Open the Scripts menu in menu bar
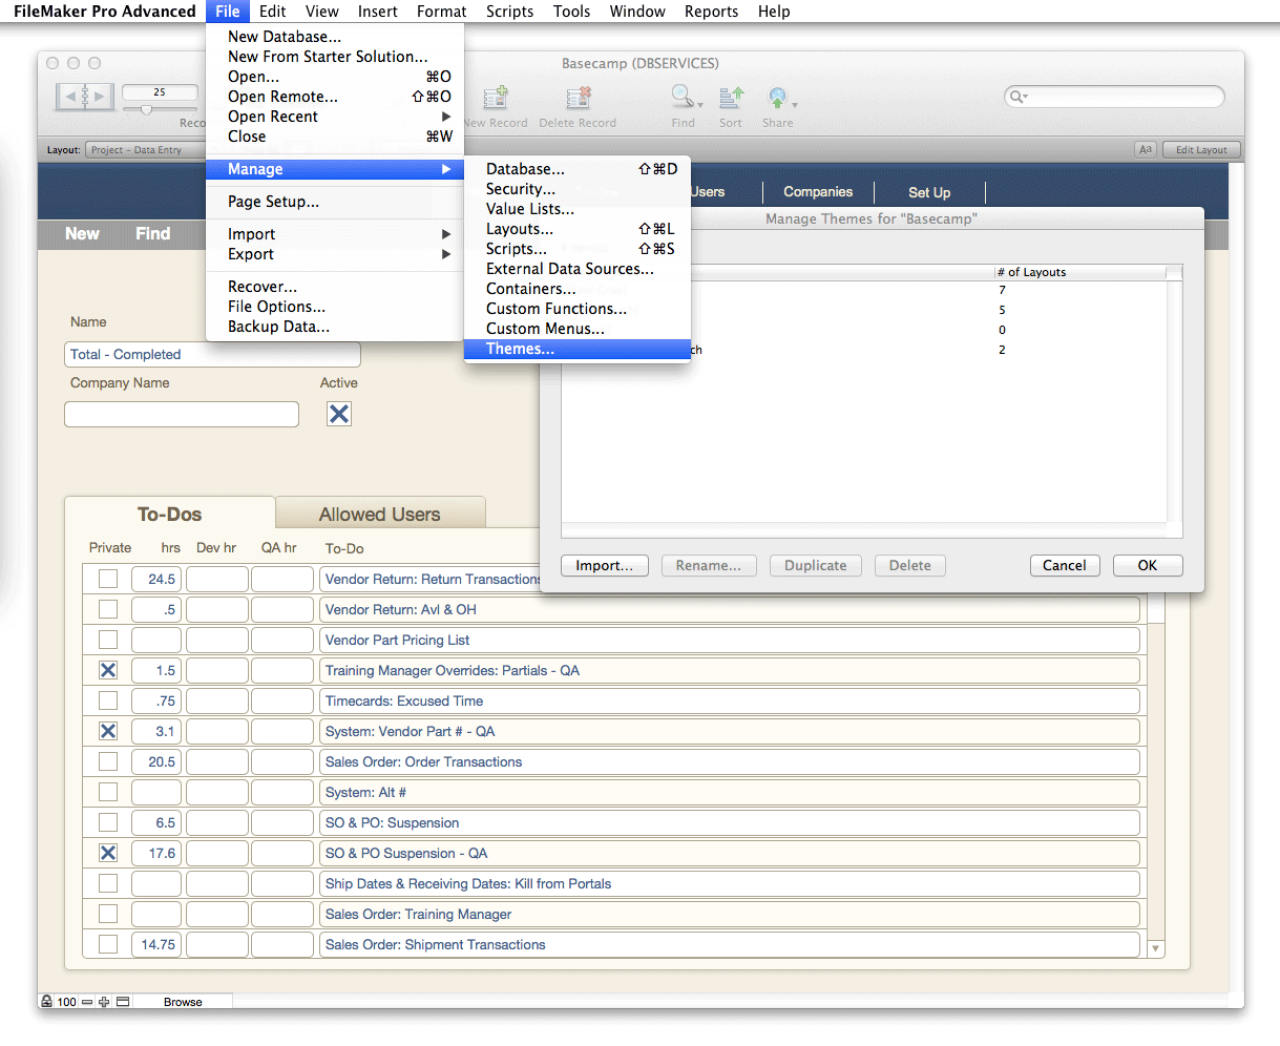Image resolution: width=1280 pixels, height=1046 pixels. point(510,11)
